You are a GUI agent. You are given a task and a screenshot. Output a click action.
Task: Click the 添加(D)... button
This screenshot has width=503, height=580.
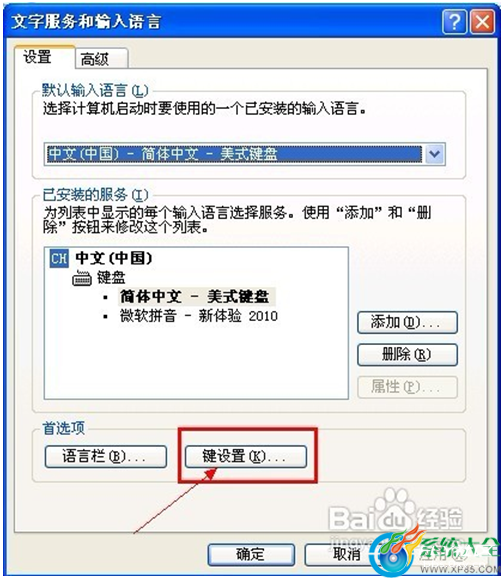[407, 323]
